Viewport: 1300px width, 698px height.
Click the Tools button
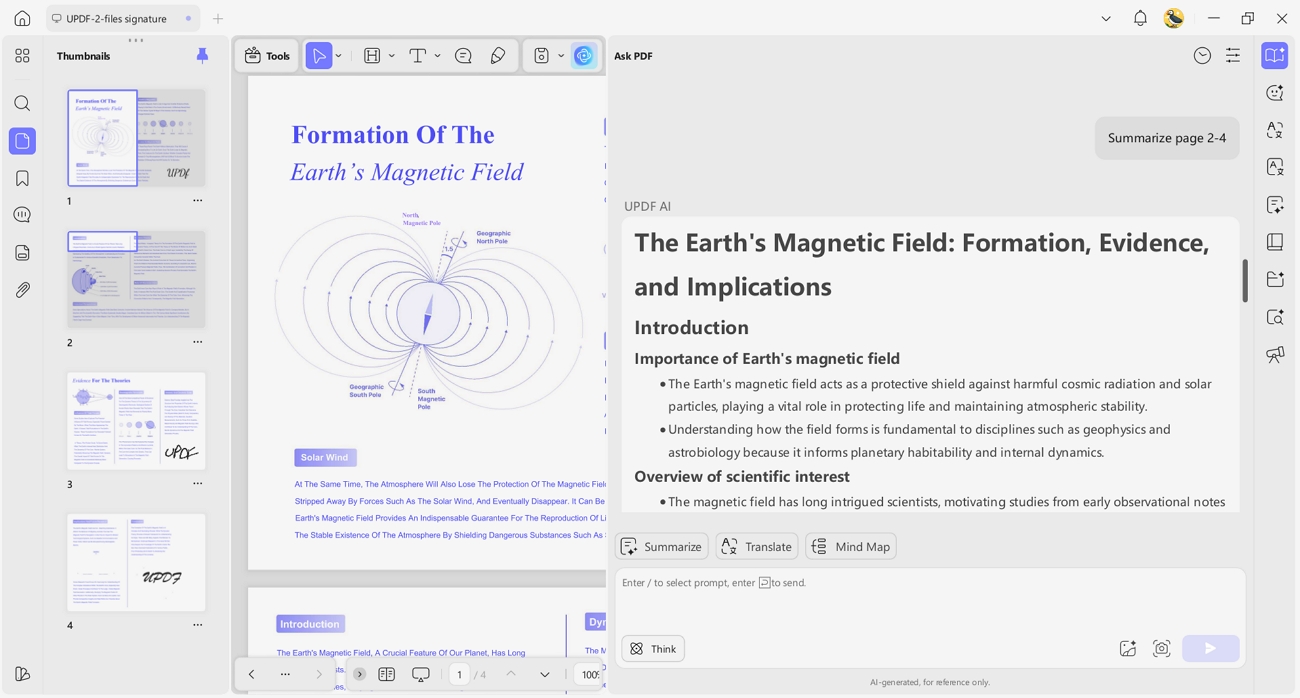click(x=267, y=56)
